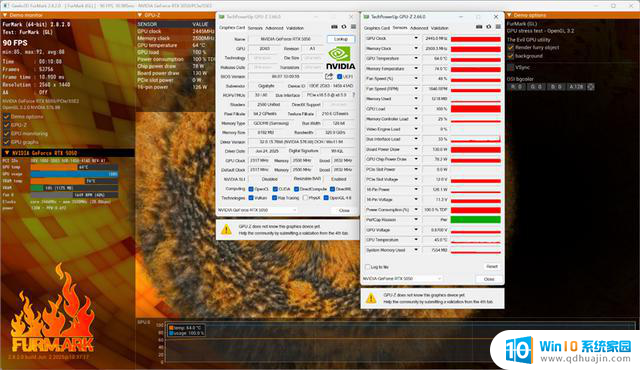The height and width of the screenshot is (370, 640).
Task: Open the GPU Temperature sensor dropdown arrow
Action: coord(416,58)
